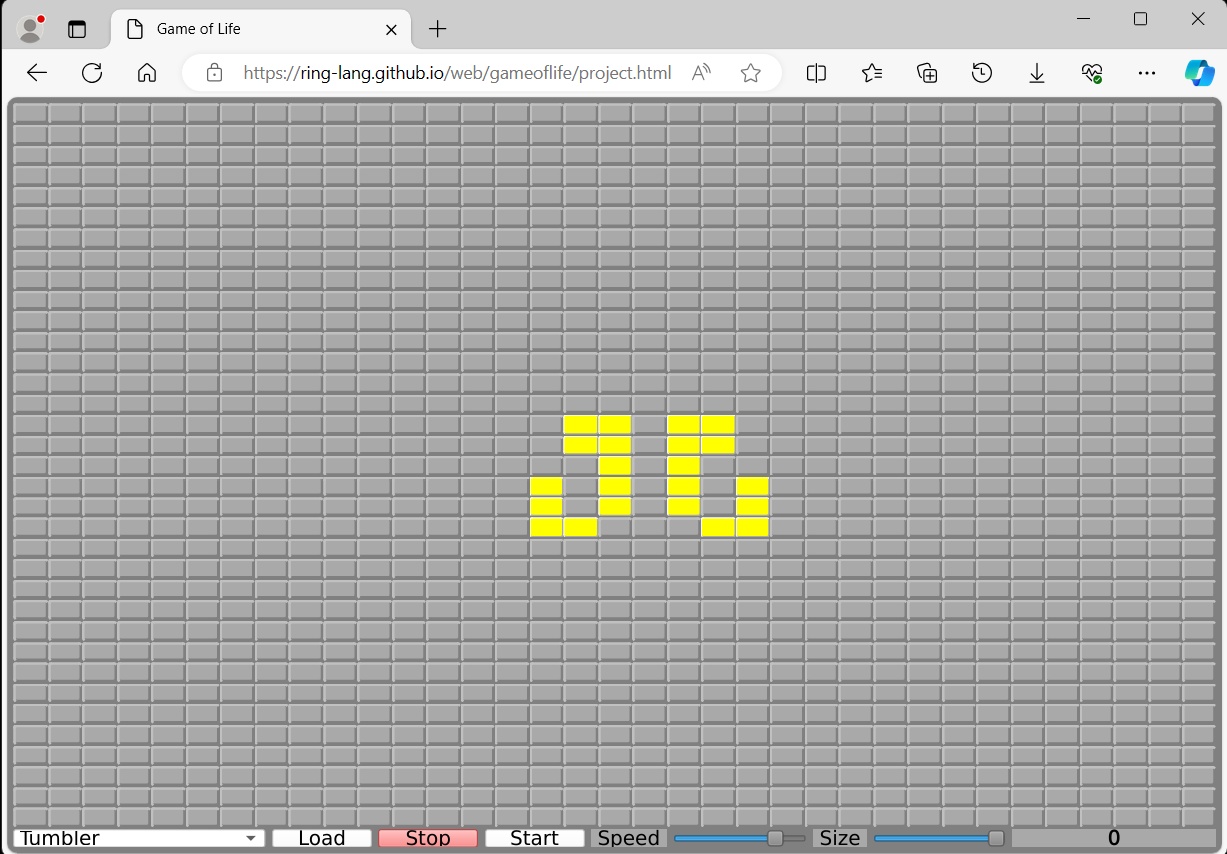
Task: Activate Read aloud icon in address bar
Action: click(x=702, y=73)
